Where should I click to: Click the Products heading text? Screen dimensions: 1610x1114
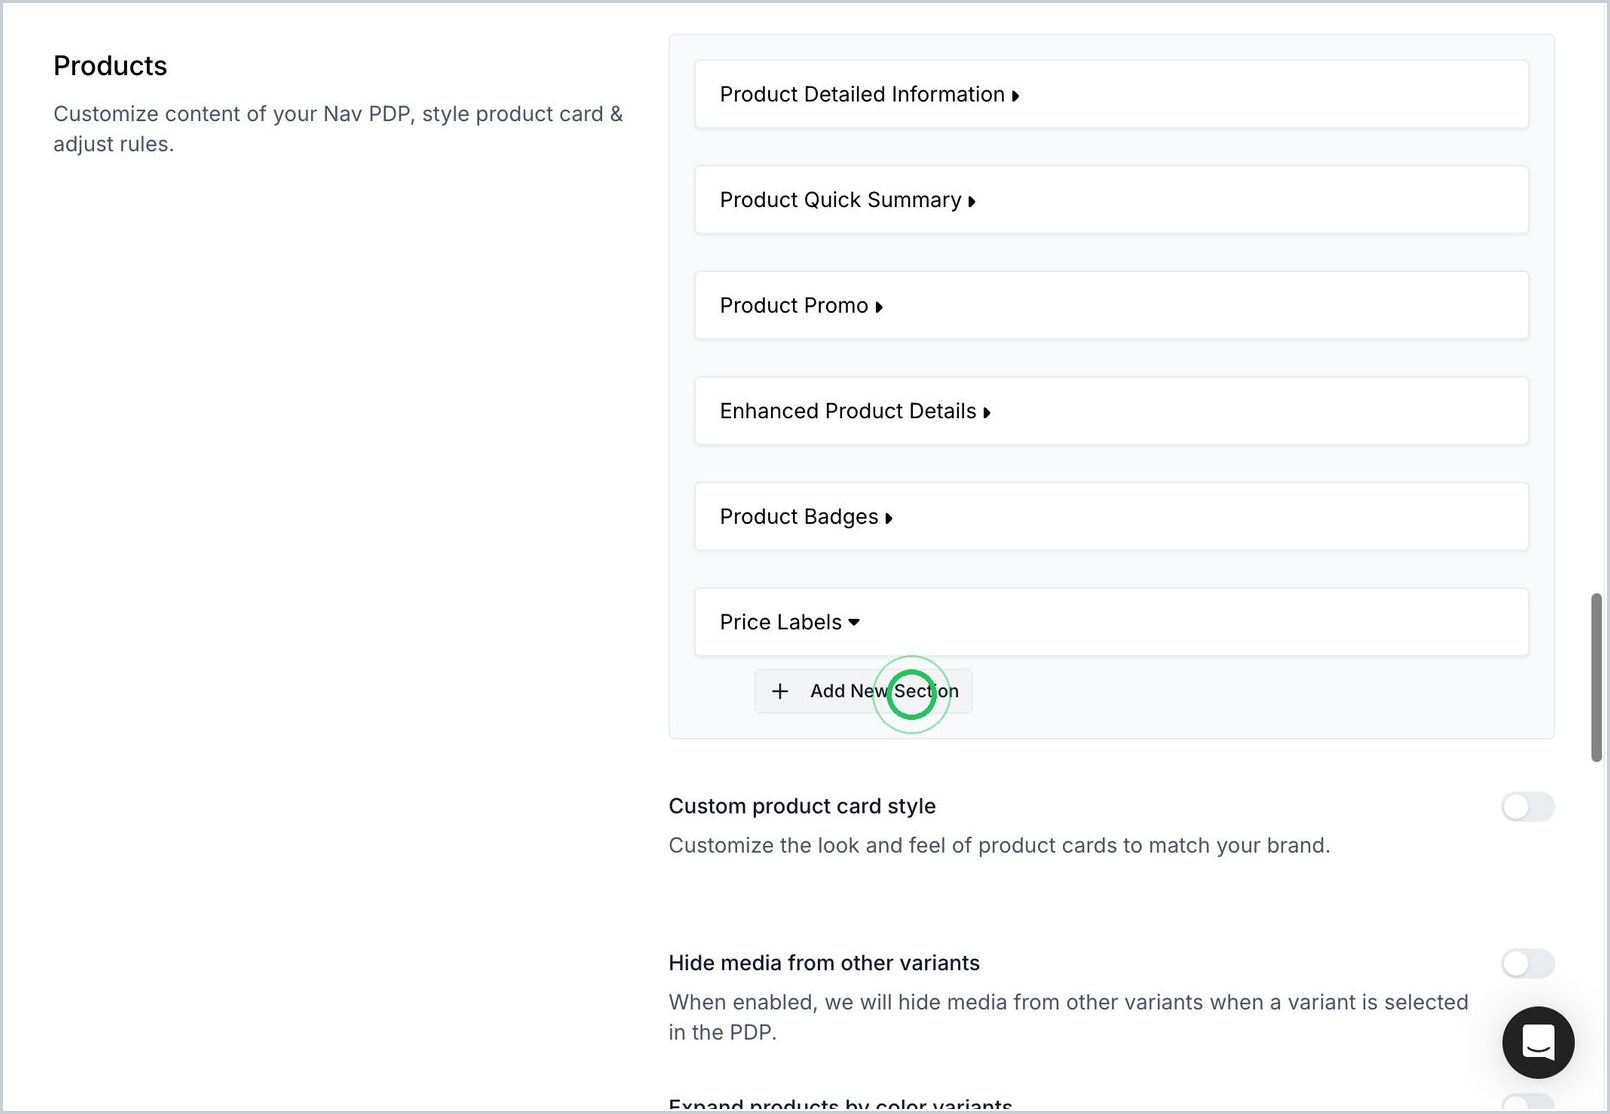(110, 66)
